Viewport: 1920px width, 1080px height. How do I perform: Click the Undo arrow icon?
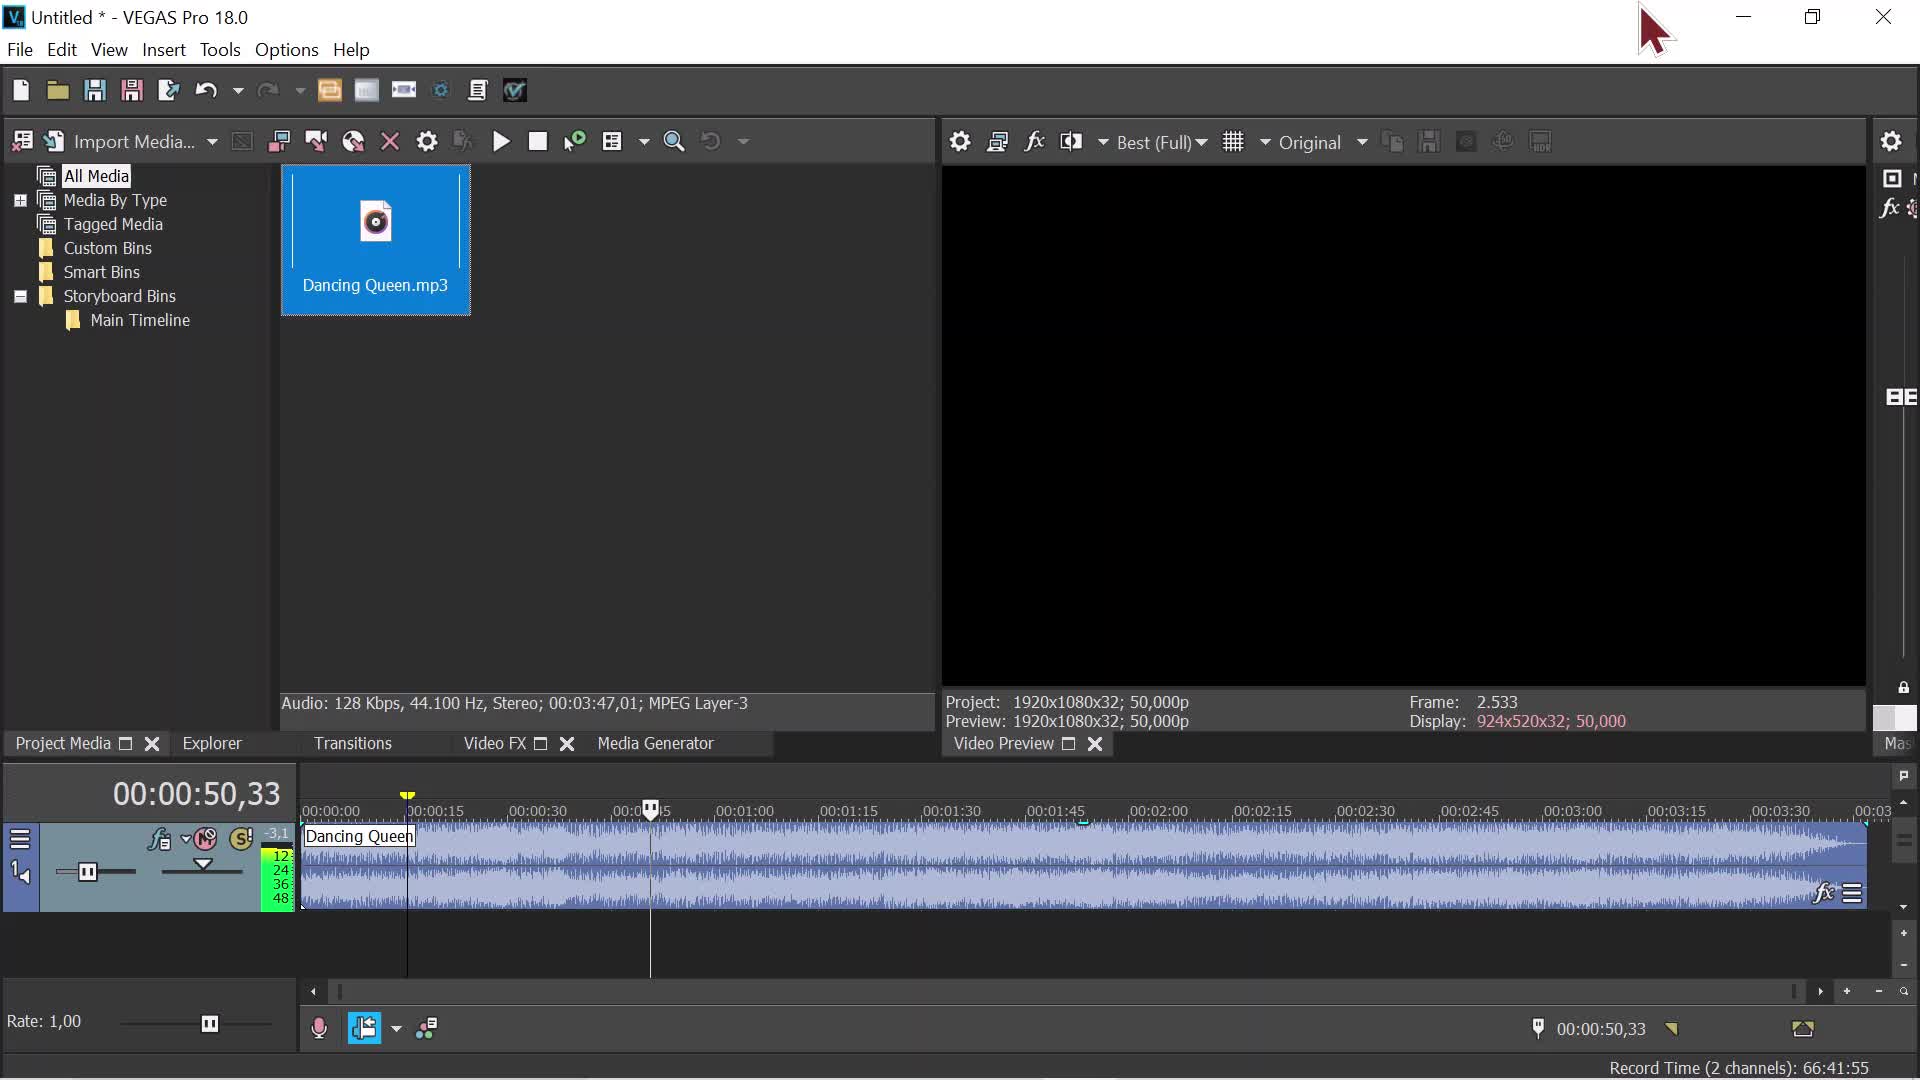[x=206, y=90]
